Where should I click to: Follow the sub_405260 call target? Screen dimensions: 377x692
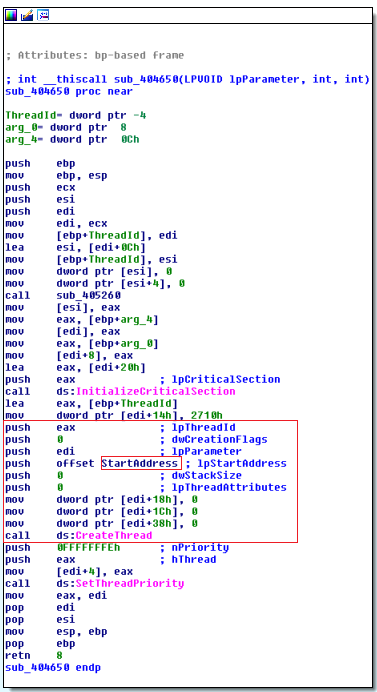click(88, 295)
